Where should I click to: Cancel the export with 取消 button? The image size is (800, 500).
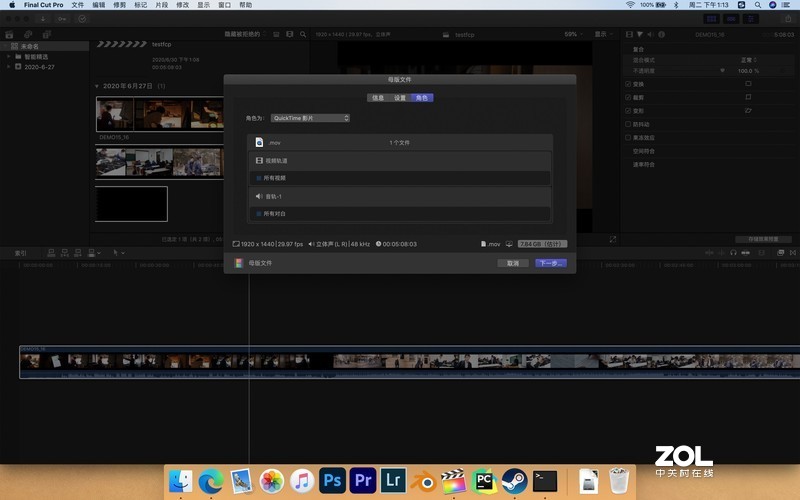pos(512,263)
